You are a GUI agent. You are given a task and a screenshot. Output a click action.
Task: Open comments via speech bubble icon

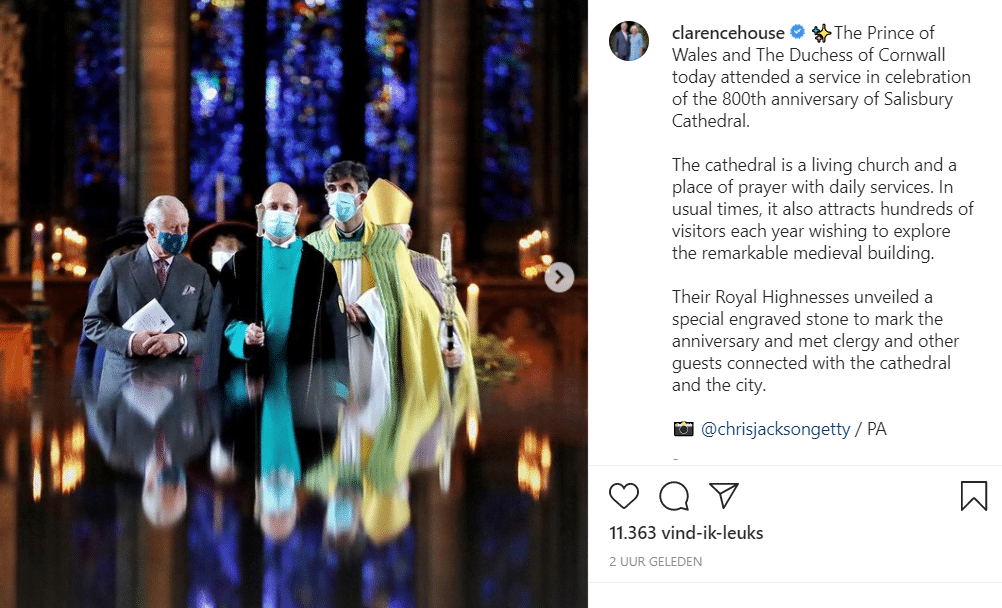(674, 496)
